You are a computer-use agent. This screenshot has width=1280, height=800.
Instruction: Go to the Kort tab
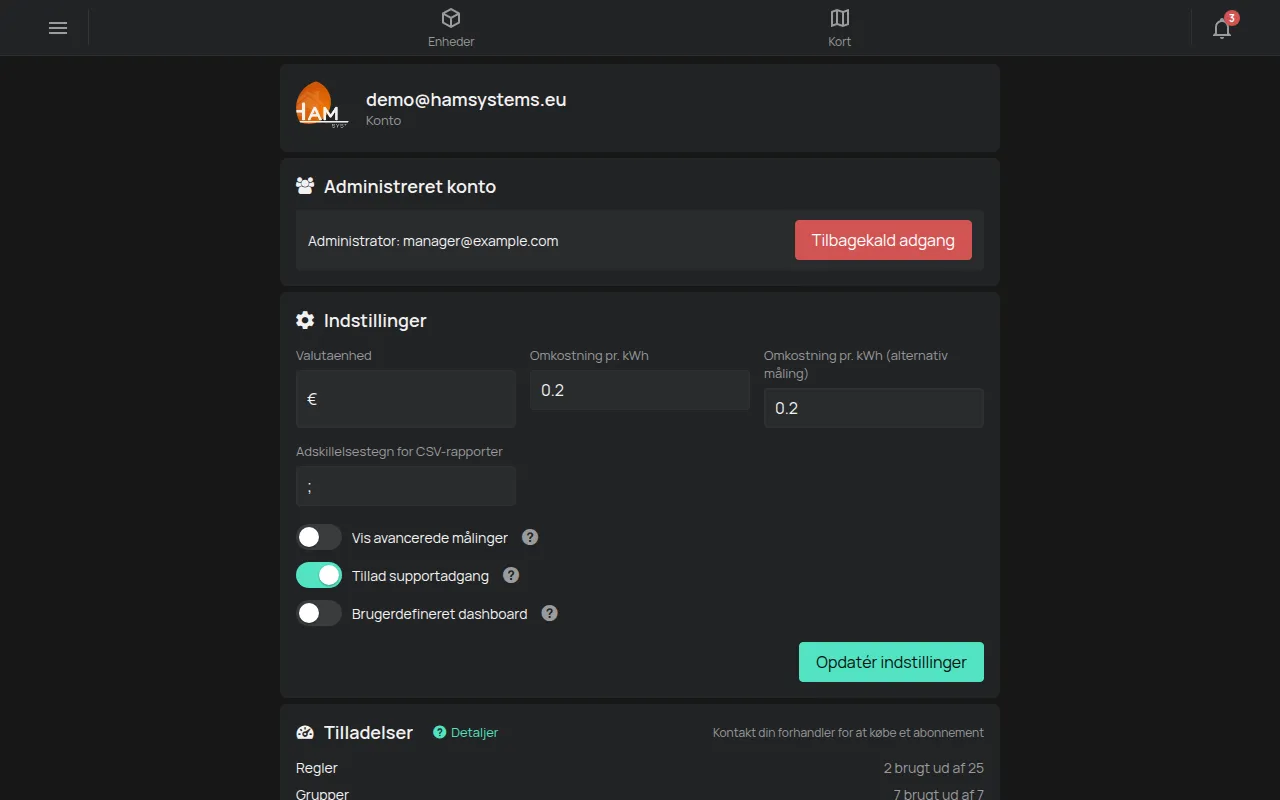(x=840, y=28)
